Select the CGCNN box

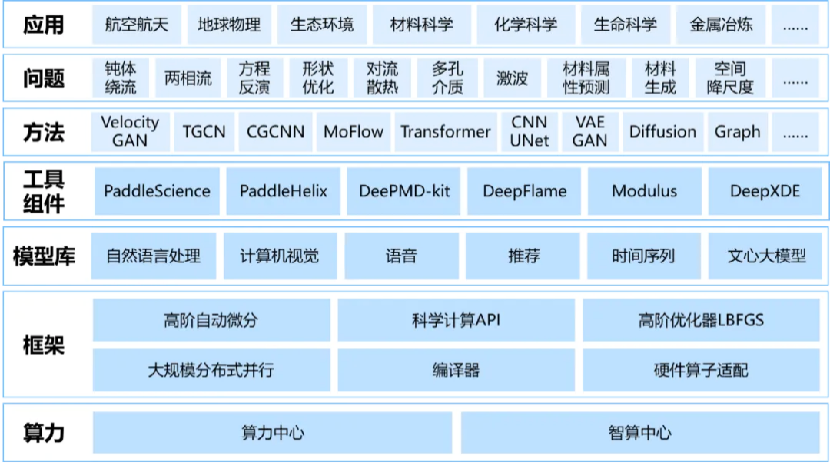click(x=275, y=132)
